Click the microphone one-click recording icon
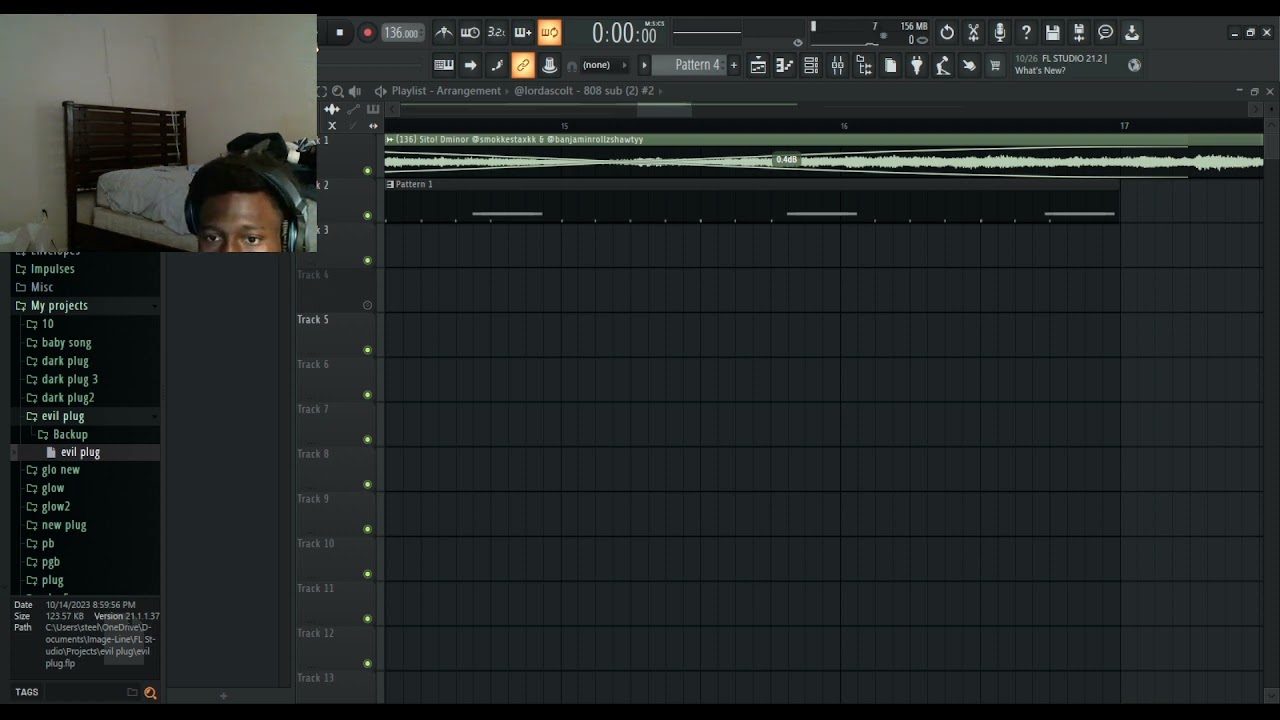The width and height of the screenshot is (1280, 720). [x=999, y=33]
